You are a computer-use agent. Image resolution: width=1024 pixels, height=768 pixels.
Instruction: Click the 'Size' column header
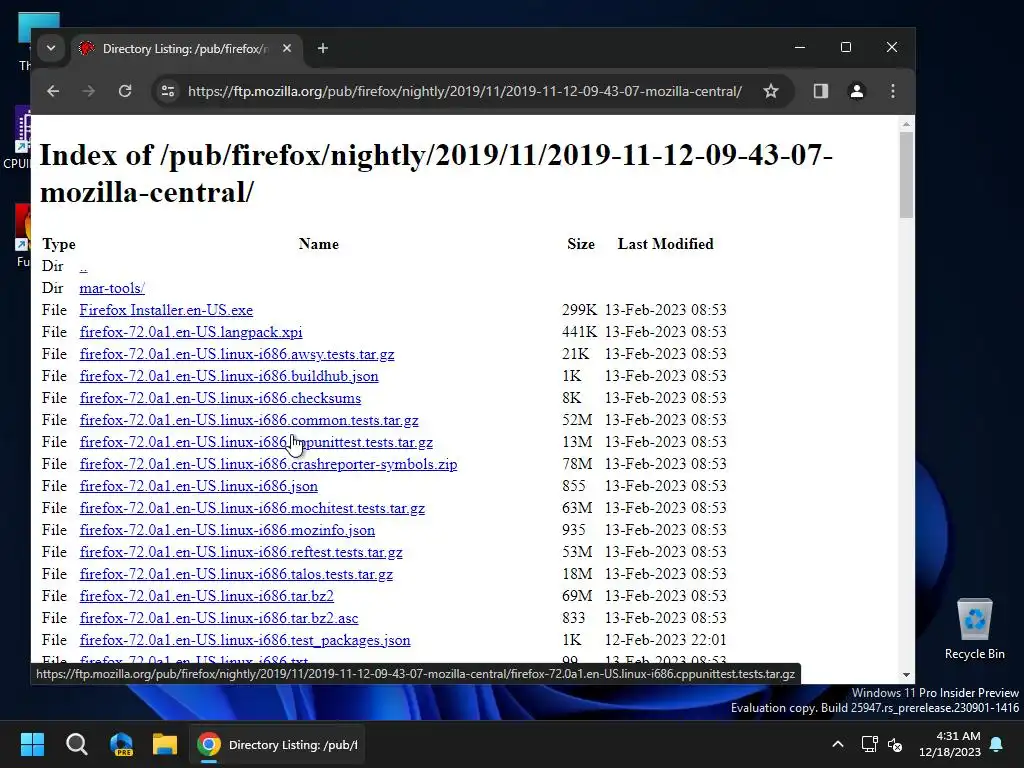[581, 244]
